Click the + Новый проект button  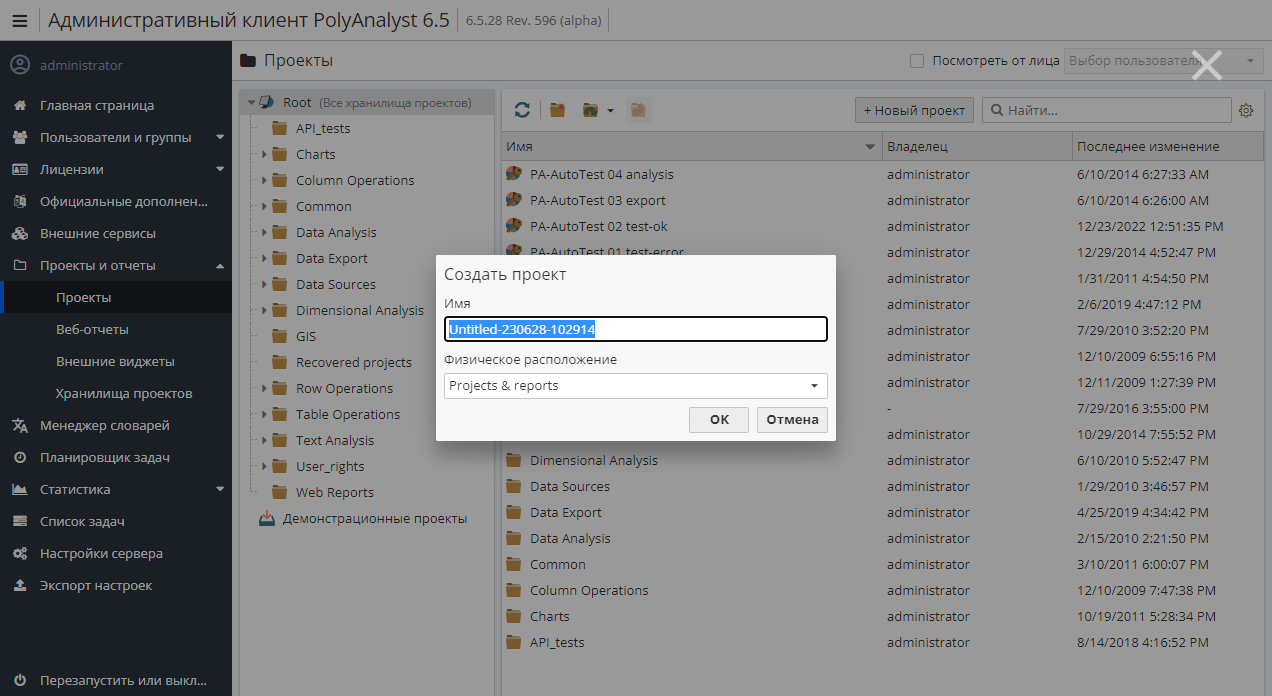(915, 110)
